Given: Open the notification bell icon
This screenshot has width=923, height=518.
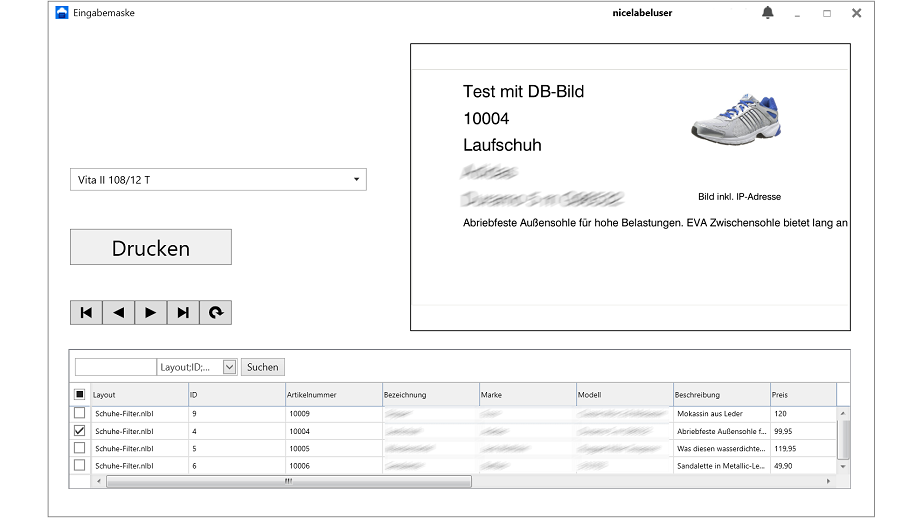Looking at the screenshot, I should (x=768, y=13).
